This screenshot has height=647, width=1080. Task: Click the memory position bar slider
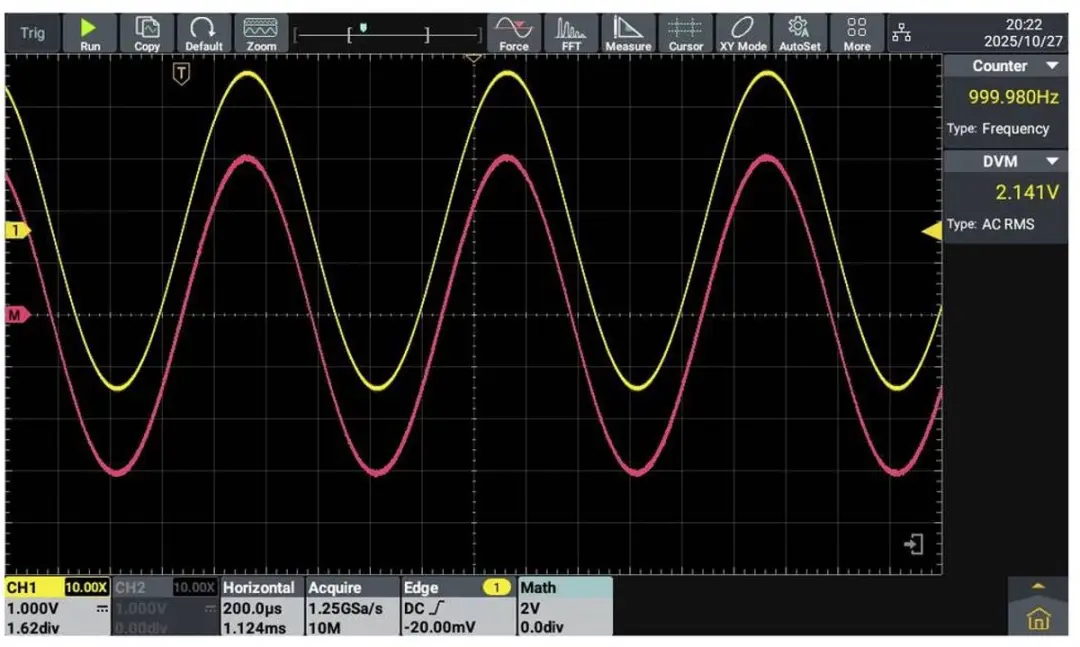coord(387,34)
